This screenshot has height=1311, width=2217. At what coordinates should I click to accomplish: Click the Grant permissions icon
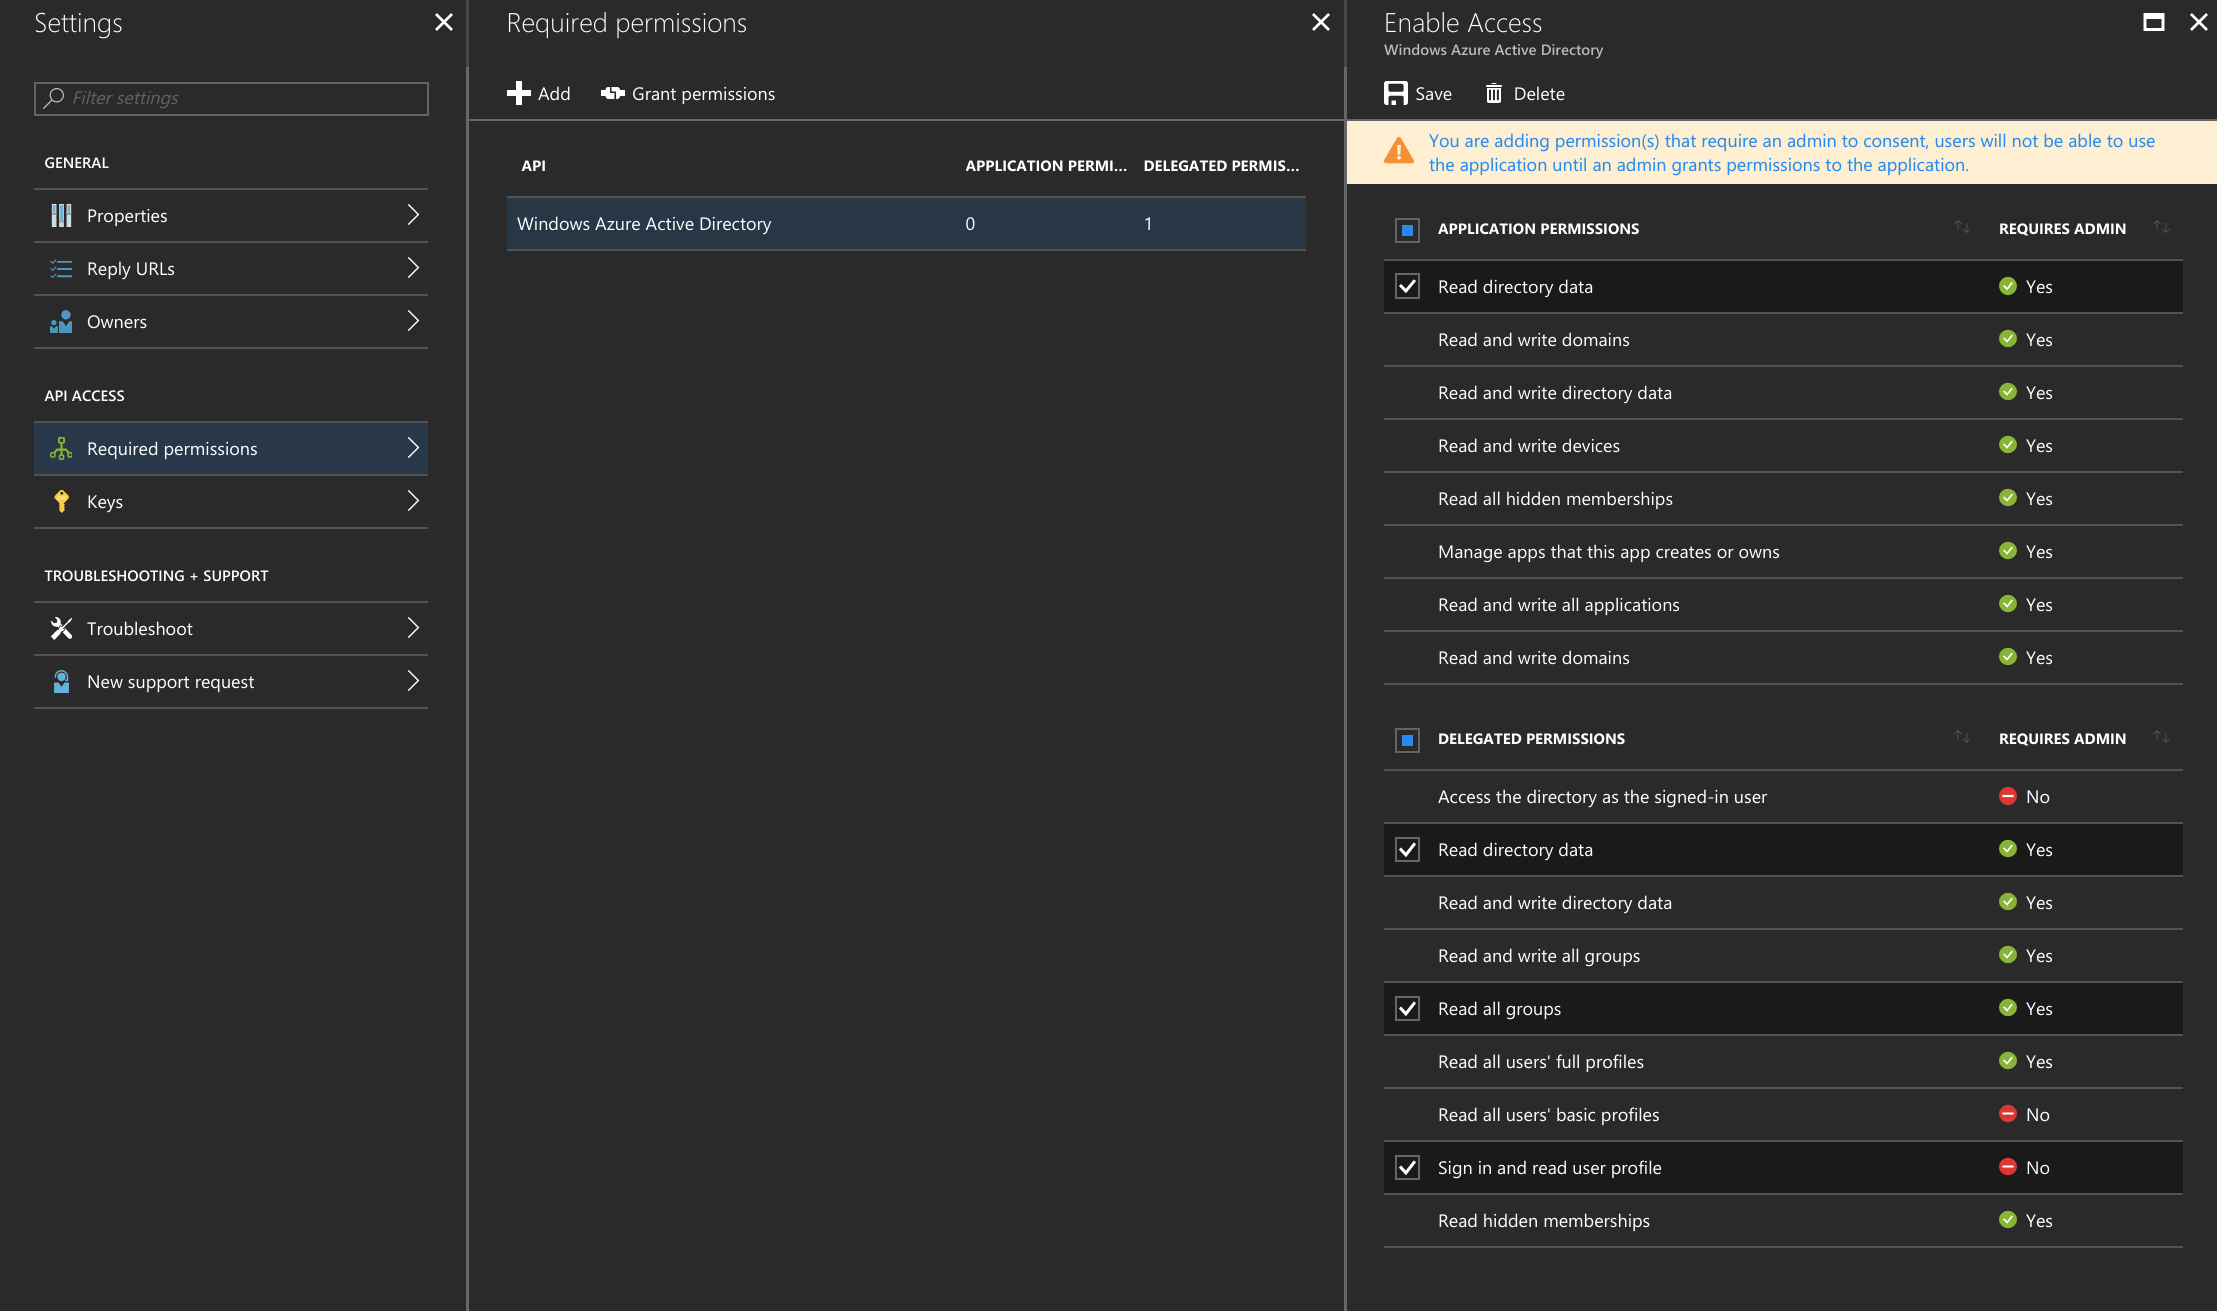pyautogui.click(x=612, y=93)
